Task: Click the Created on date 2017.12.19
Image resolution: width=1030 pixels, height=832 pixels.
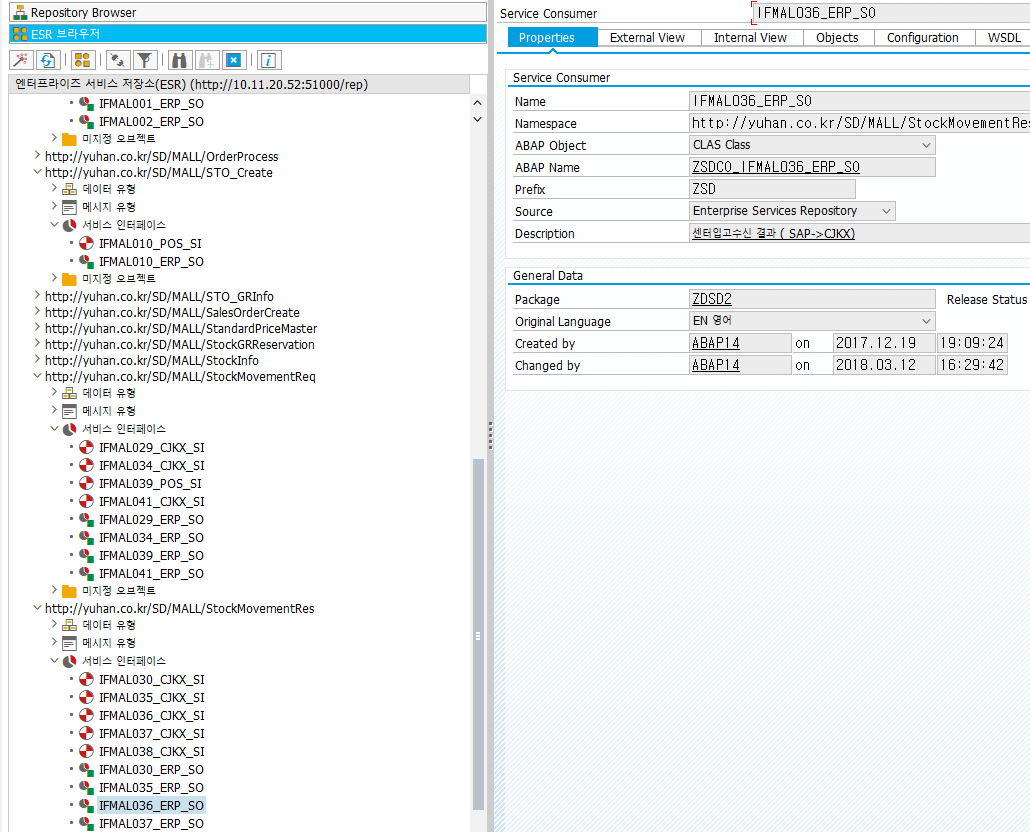Action: (884, 343)
